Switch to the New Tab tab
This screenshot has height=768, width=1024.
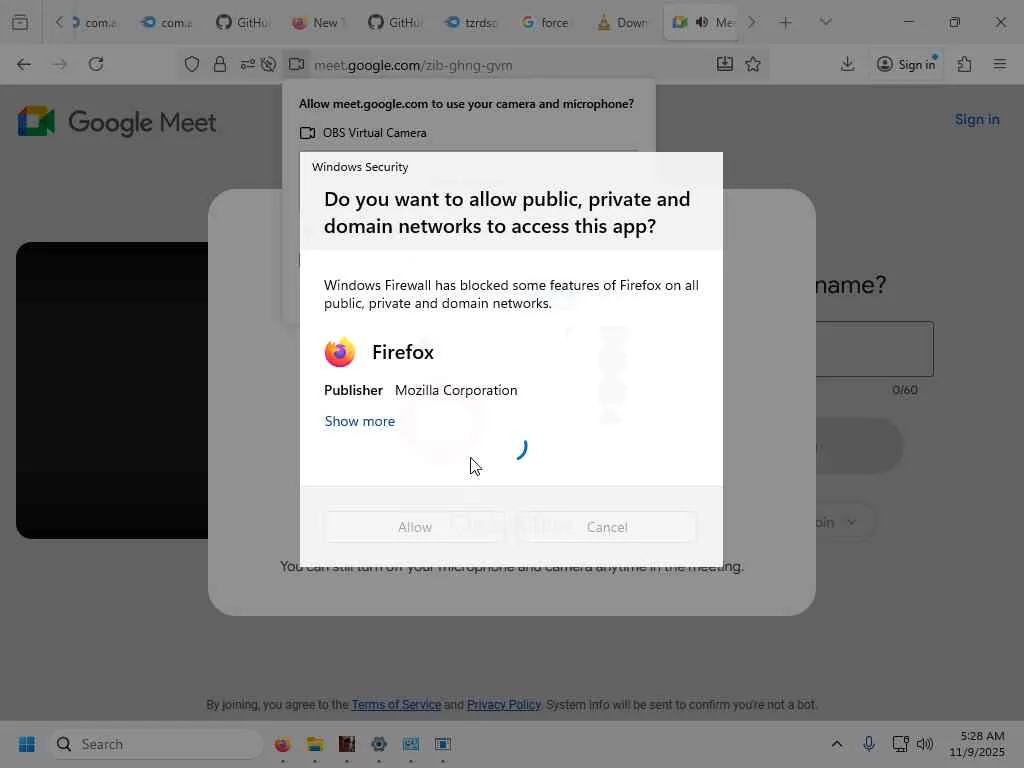(318, 22)
